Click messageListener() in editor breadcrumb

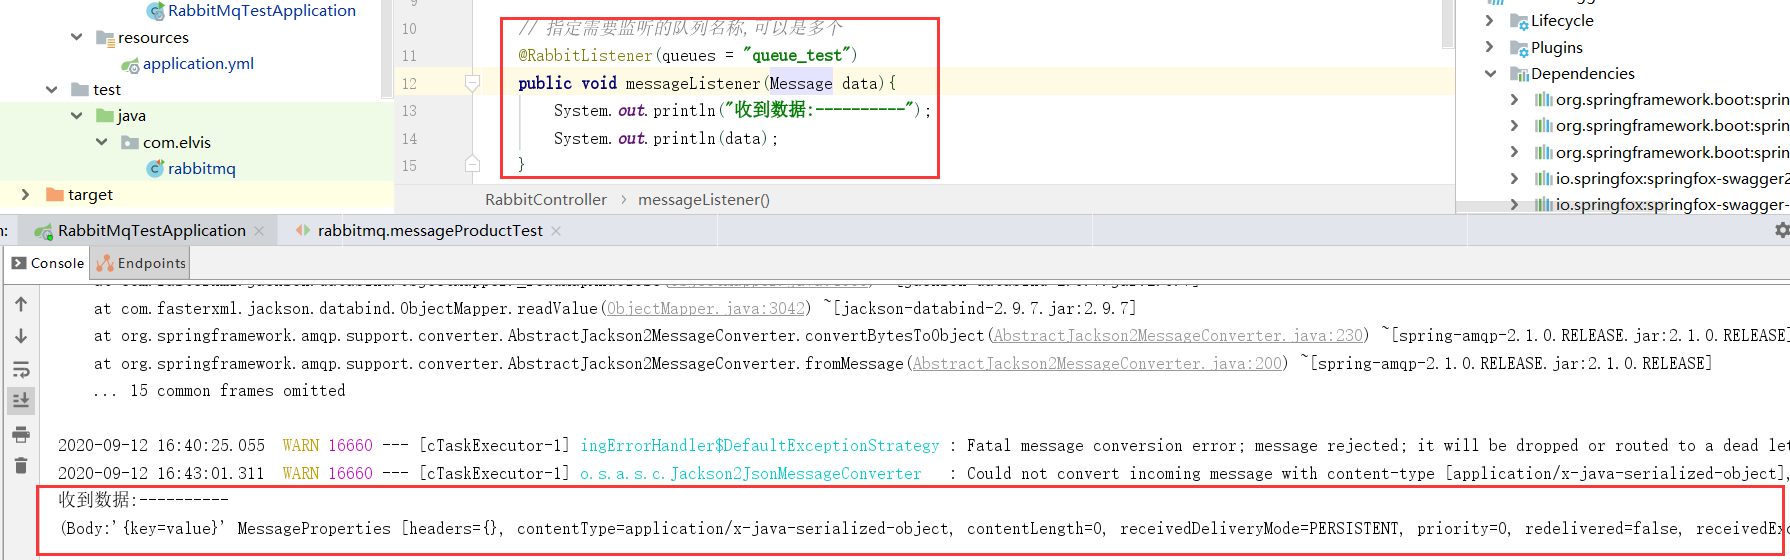(x=704, y=200)
